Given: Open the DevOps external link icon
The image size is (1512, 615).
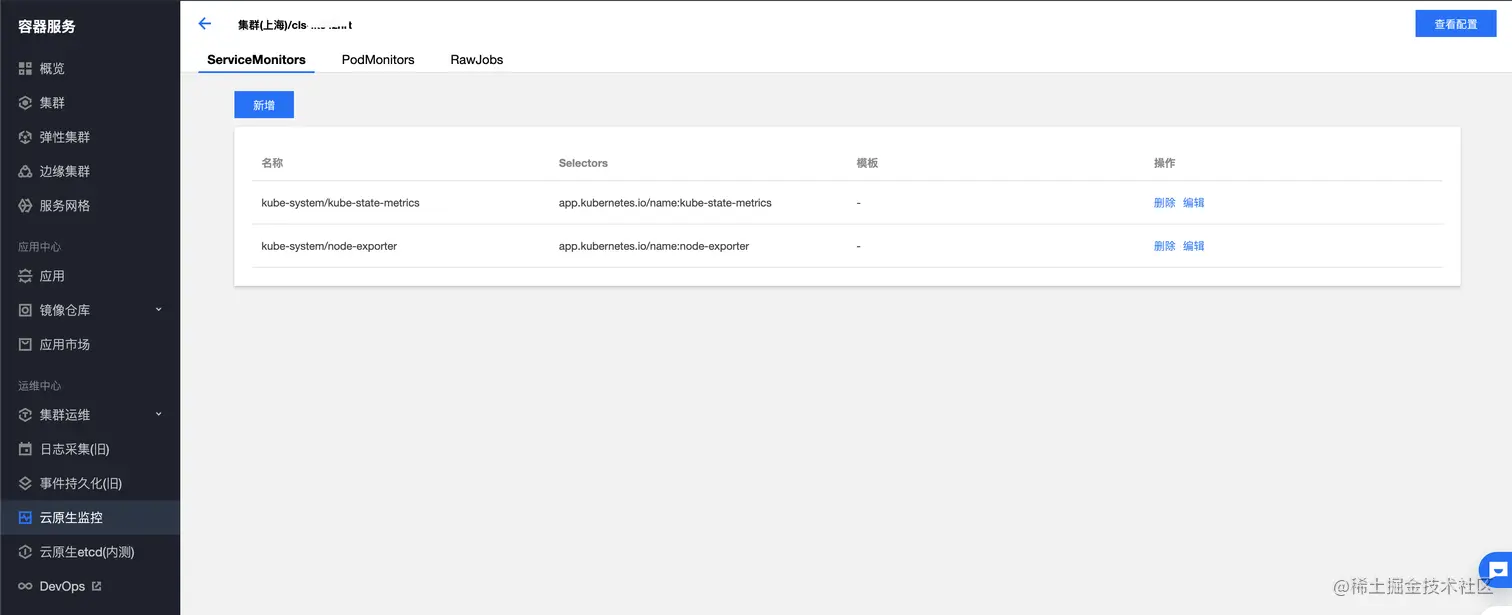Looking at the screenshot, I should tap(96, 586).
